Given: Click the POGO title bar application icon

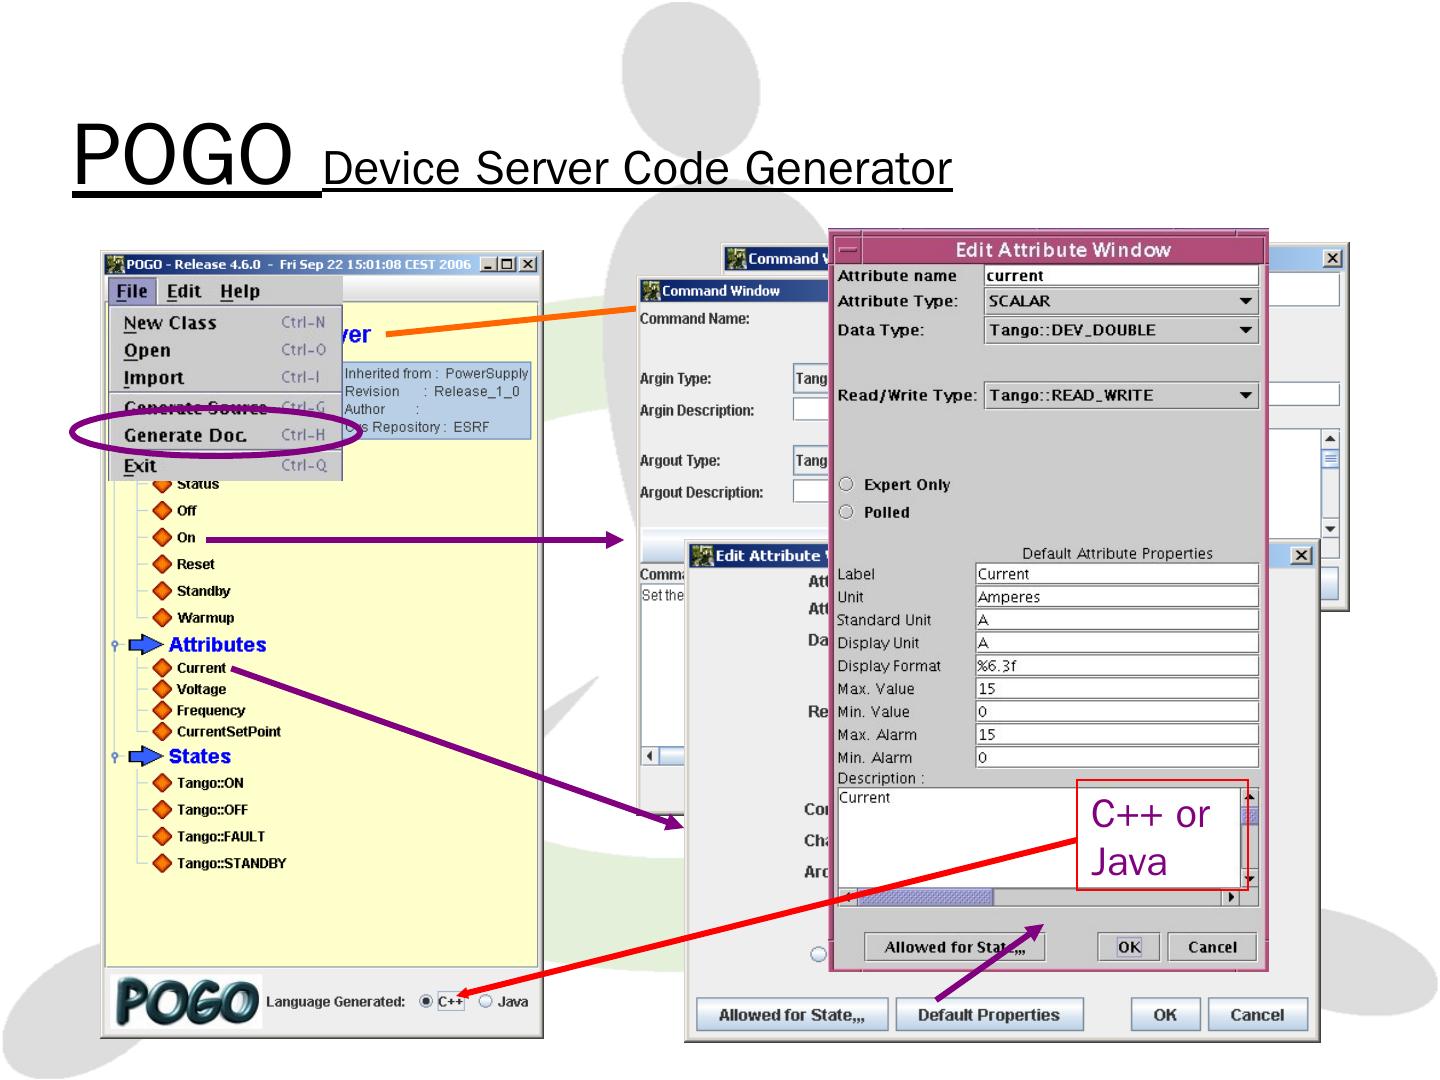Looking at the screenshot, I should click(115, 265).
